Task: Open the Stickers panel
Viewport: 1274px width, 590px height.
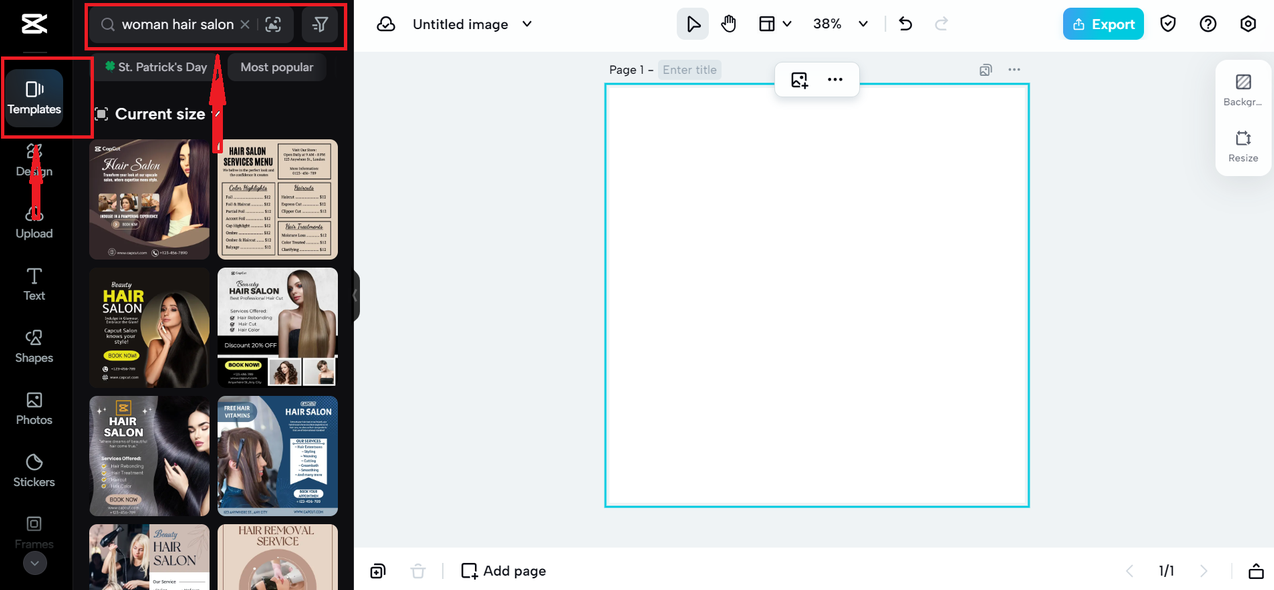Action: click(x=34, y=470)
